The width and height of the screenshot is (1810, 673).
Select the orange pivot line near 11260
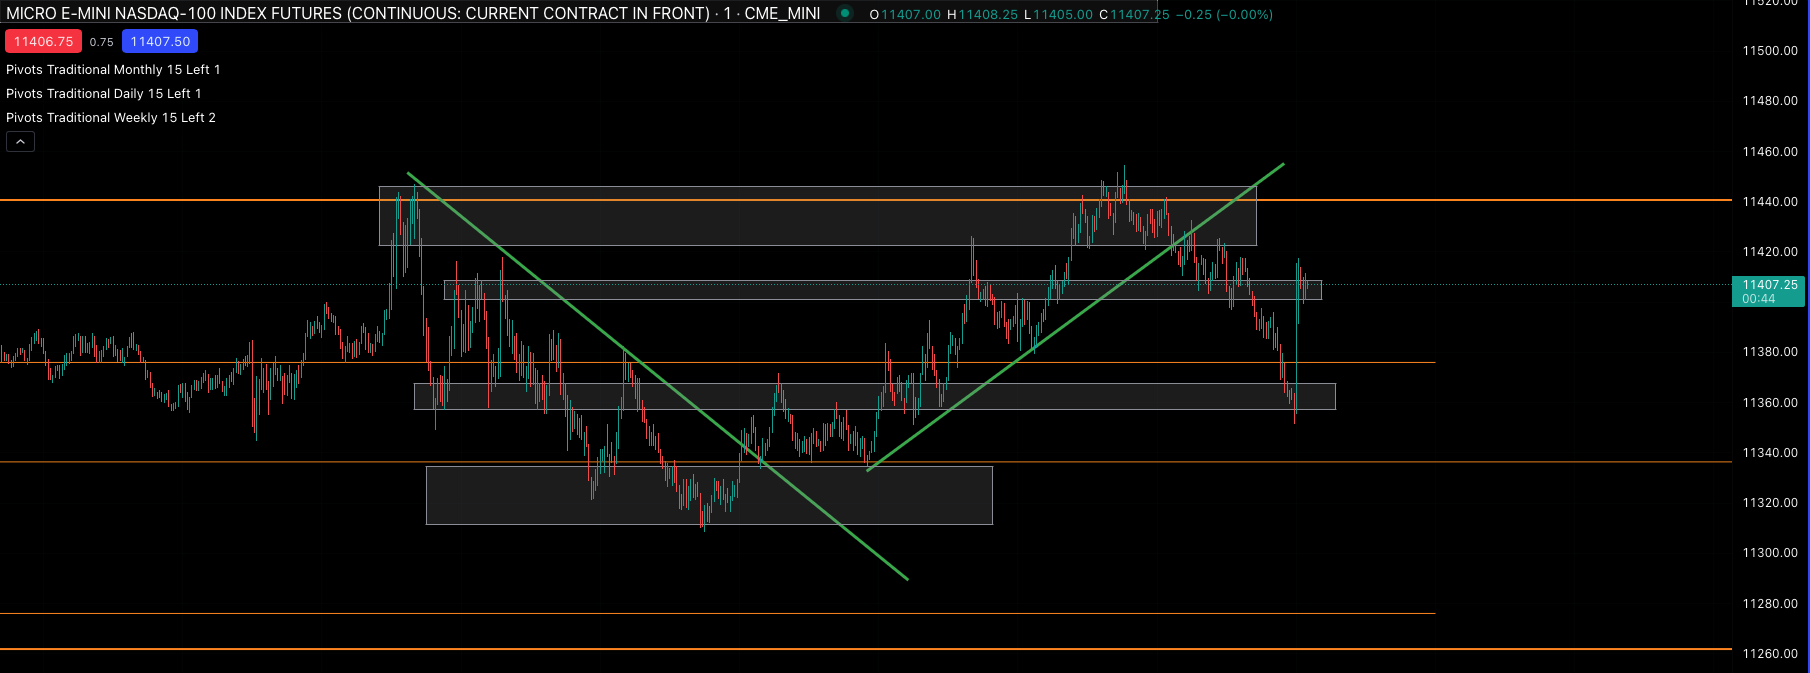point(866,649)
